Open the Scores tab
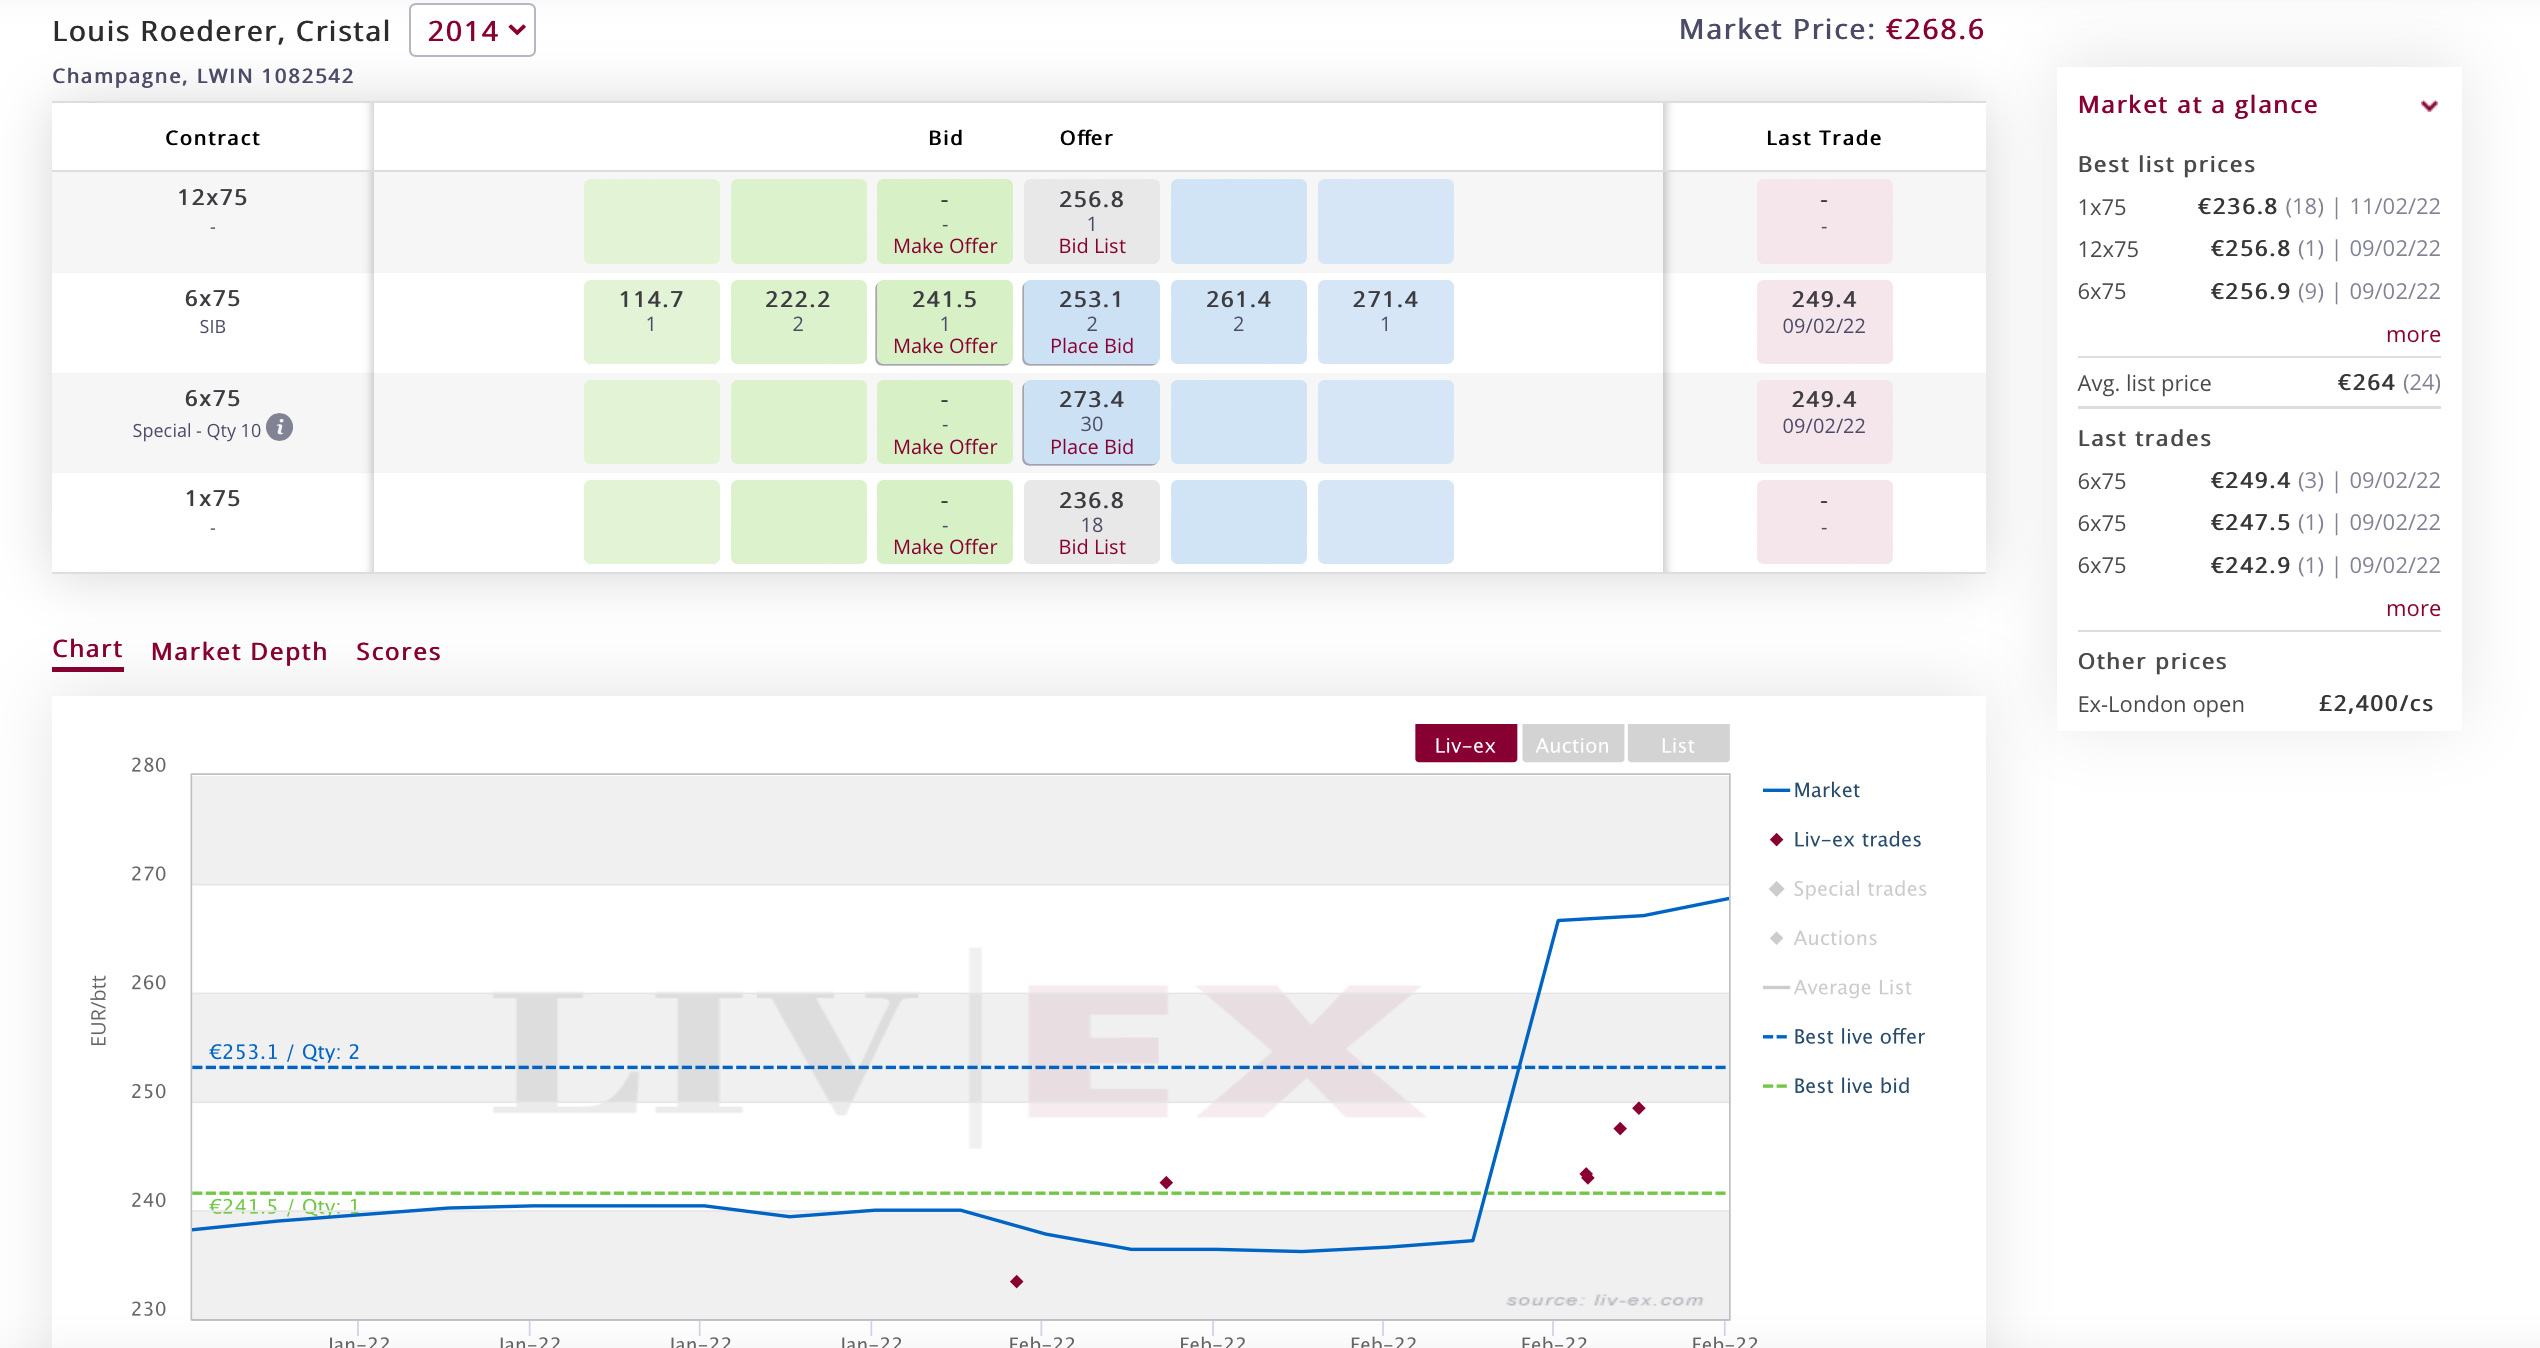The image size is (2540, 1348). 398,652
